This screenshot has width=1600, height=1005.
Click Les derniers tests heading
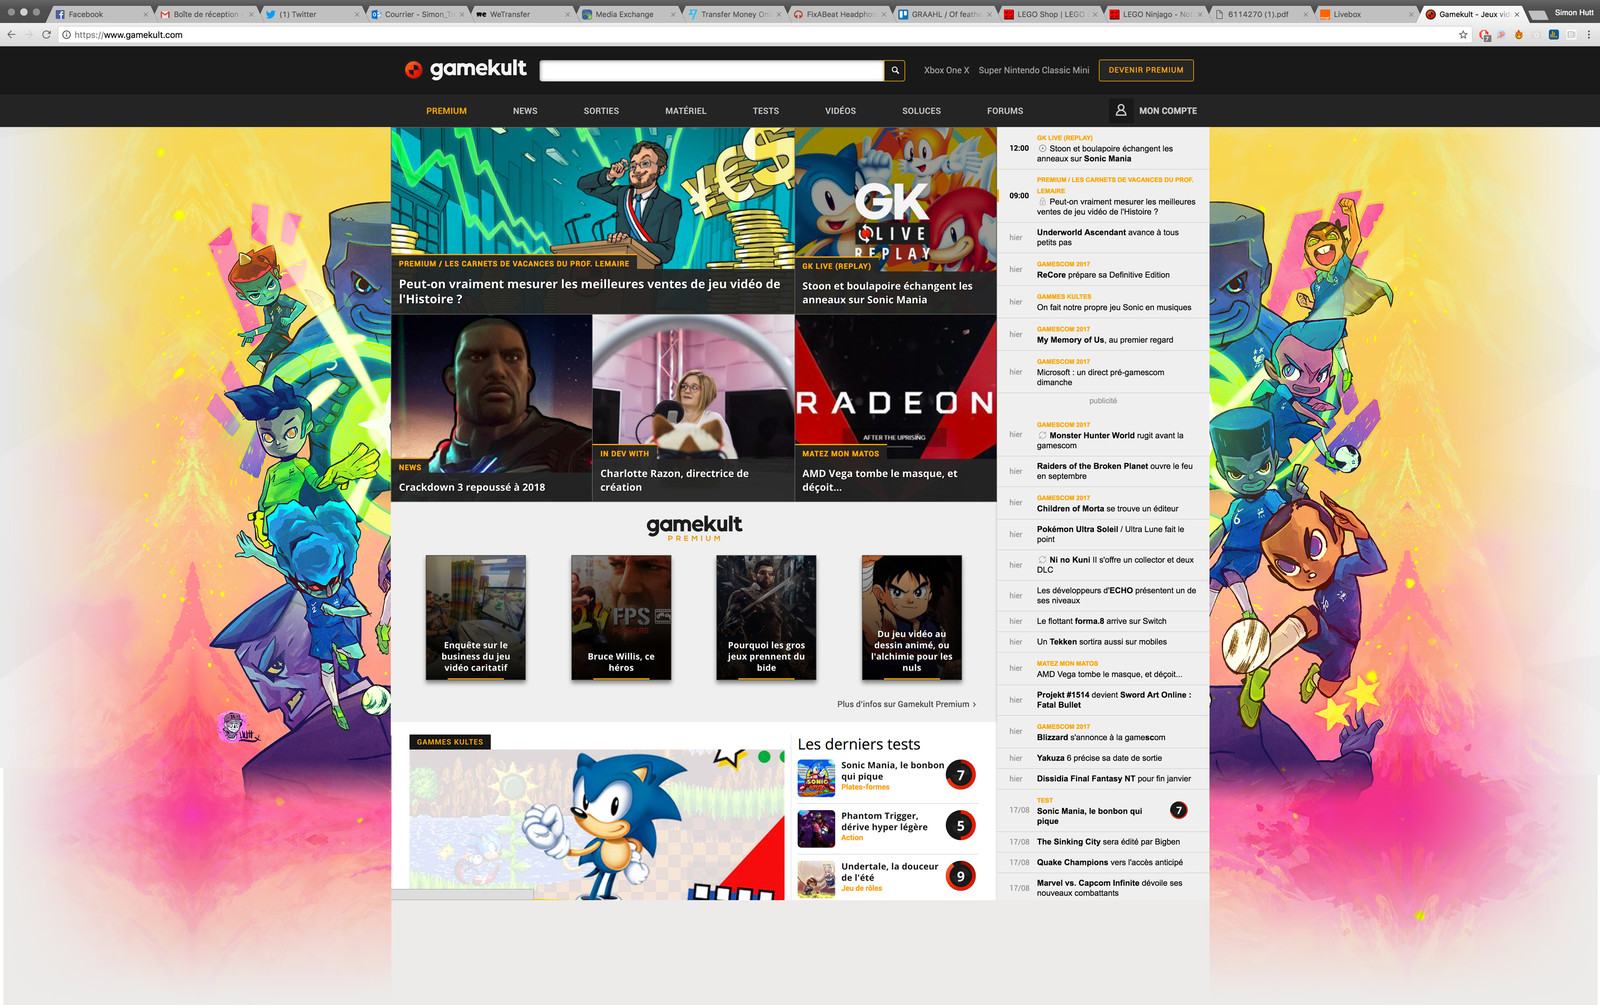pos(859,744)
